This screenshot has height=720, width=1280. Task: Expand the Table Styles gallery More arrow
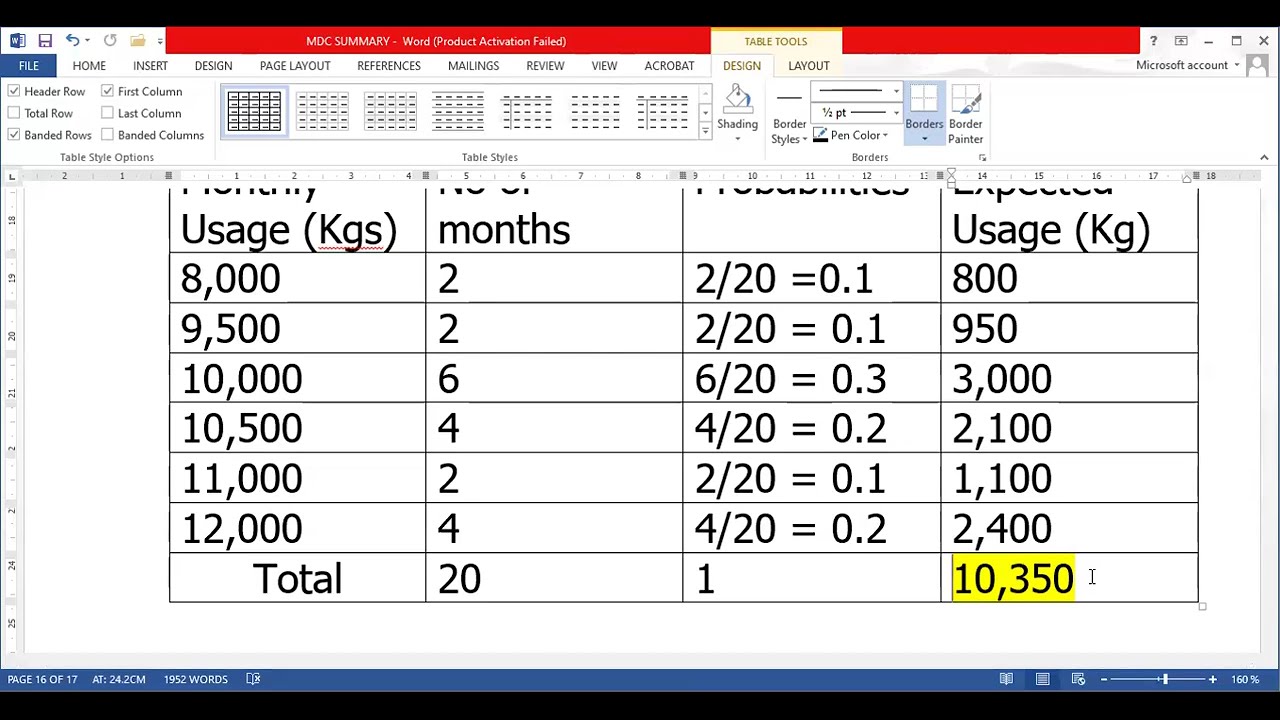pyautogui.click(x=705, y=131)
